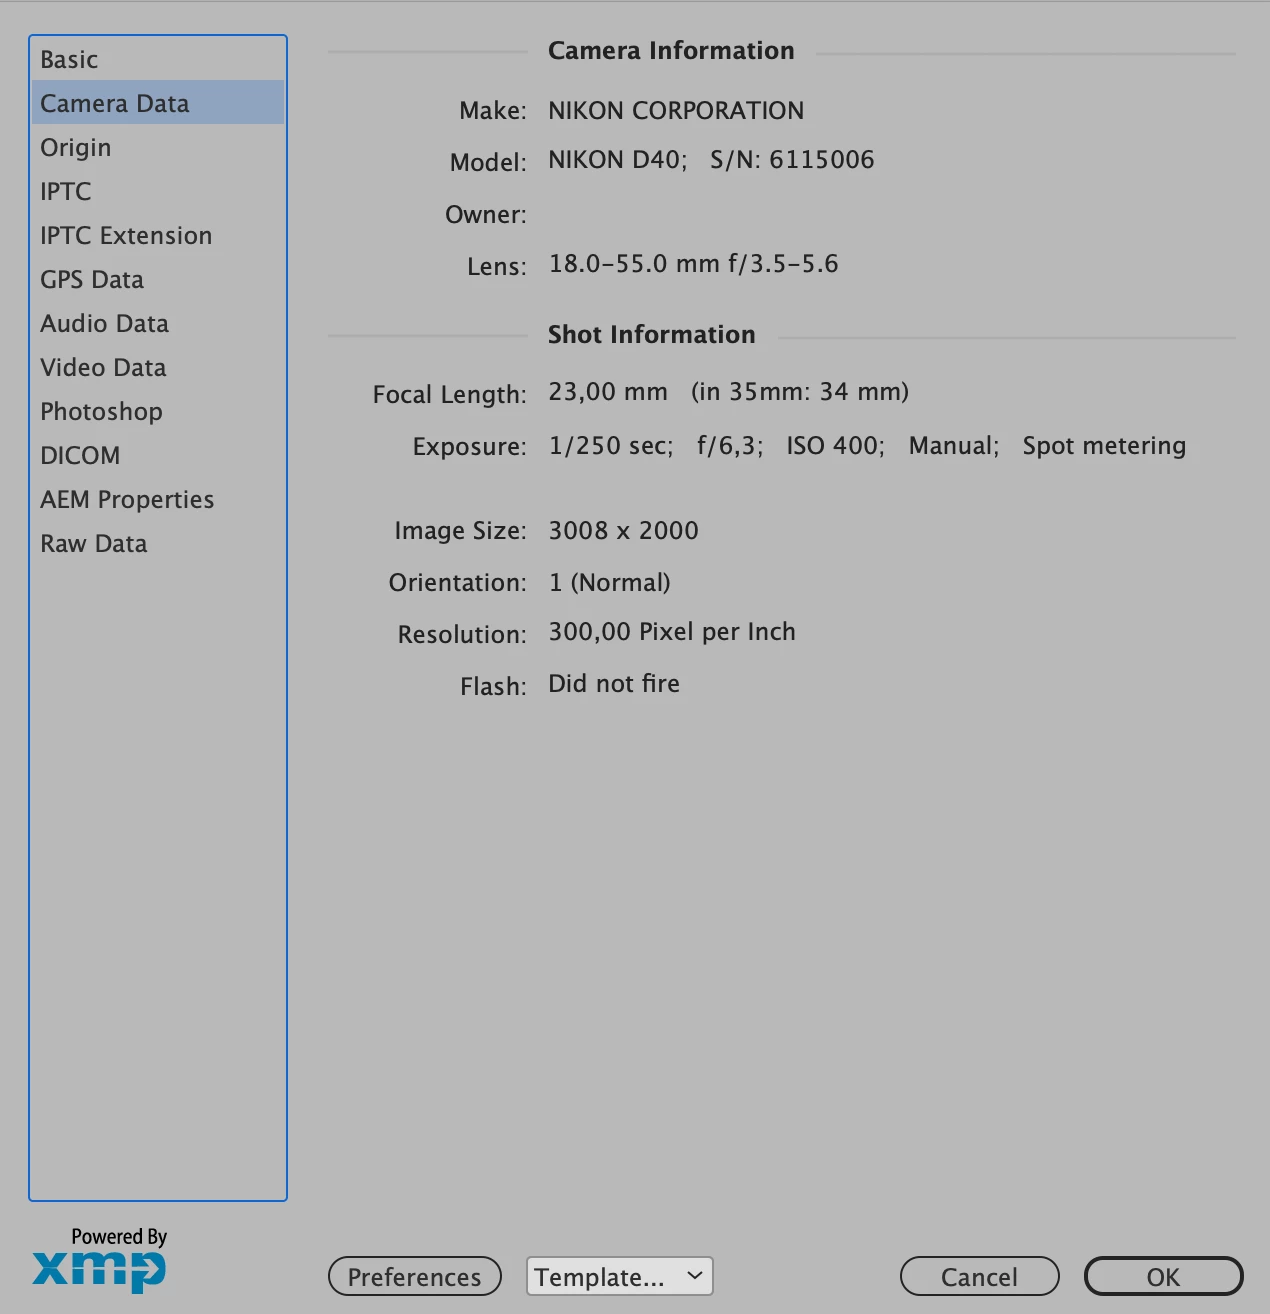Select Photoshop in the sidebar list

[158, 411]
